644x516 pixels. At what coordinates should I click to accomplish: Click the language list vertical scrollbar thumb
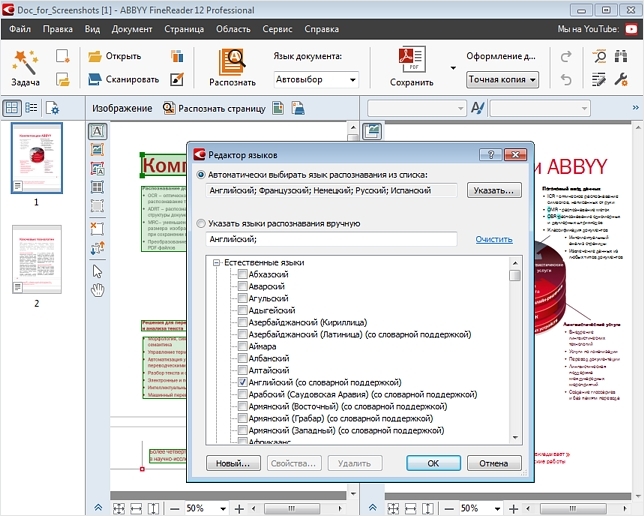[x=515, y=275]
